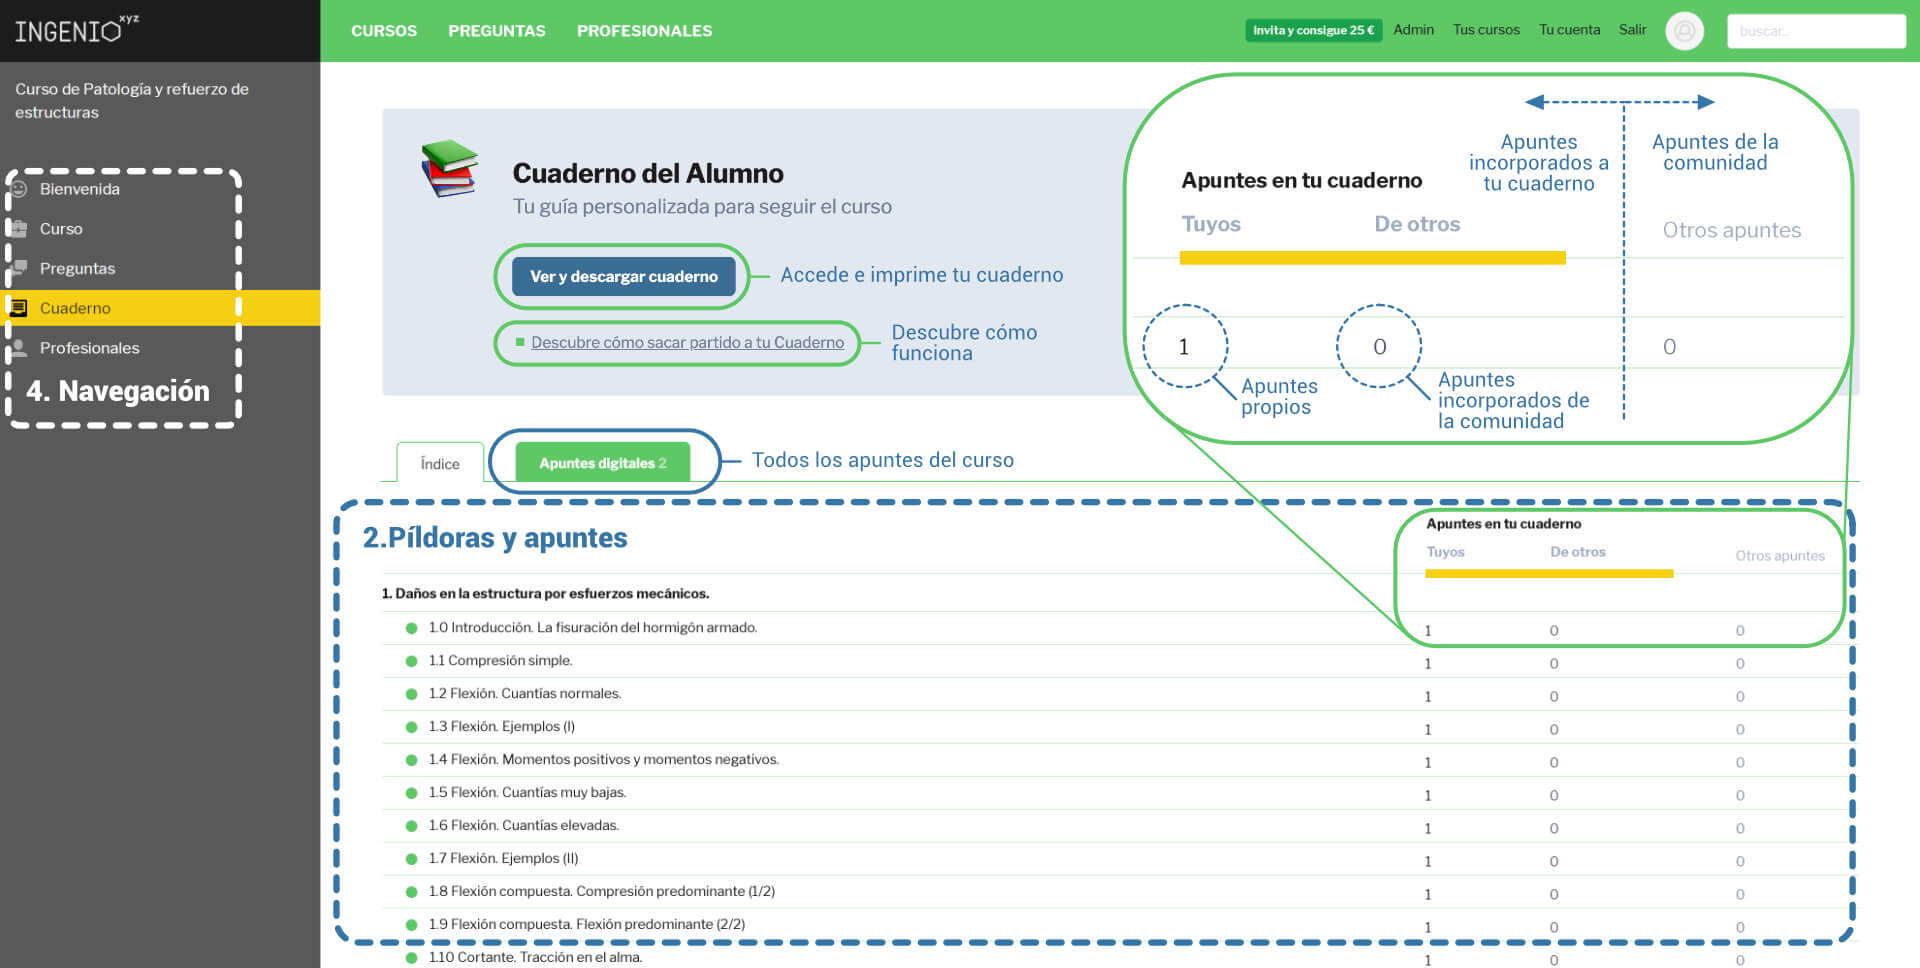
Task: Open lesson 1.1 Compresión simple
Action: tap(500, 661)
